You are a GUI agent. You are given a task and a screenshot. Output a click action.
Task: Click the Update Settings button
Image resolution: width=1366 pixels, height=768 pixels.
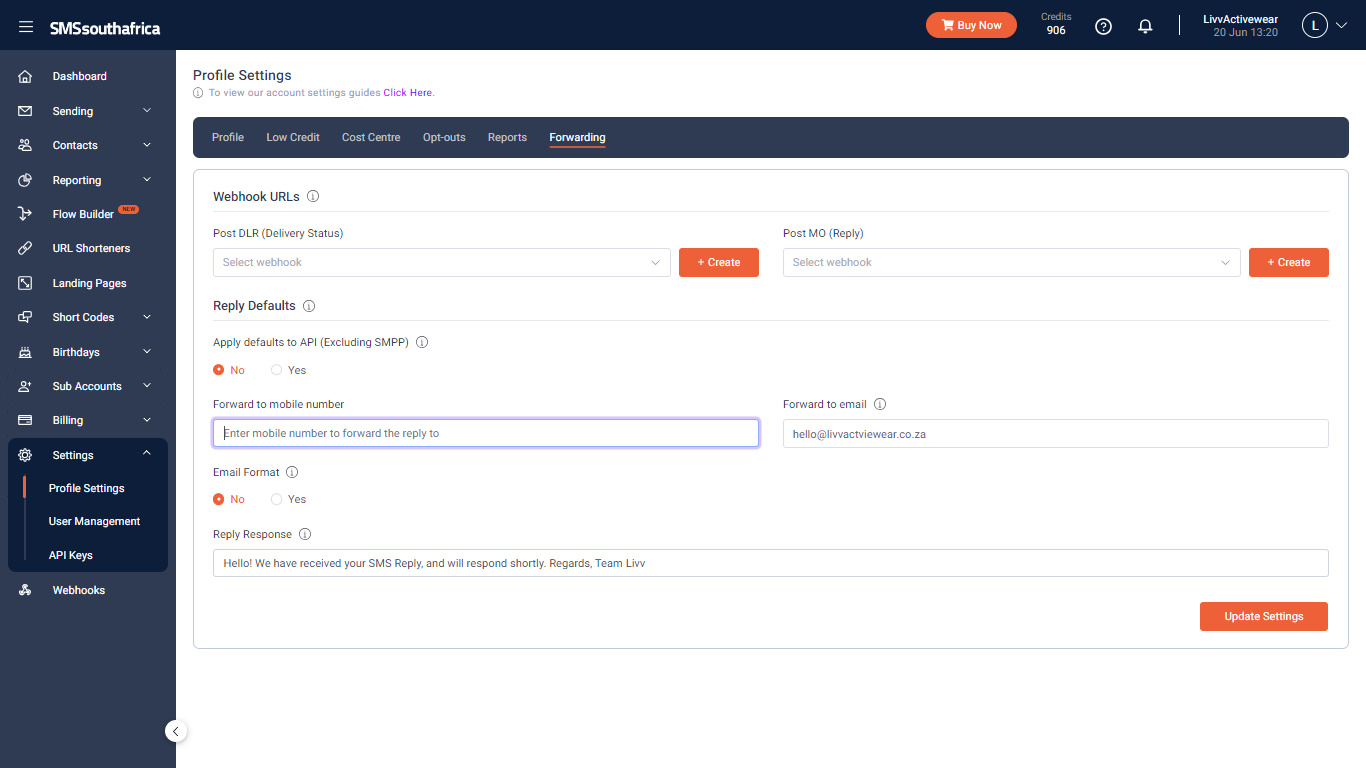1264,616
